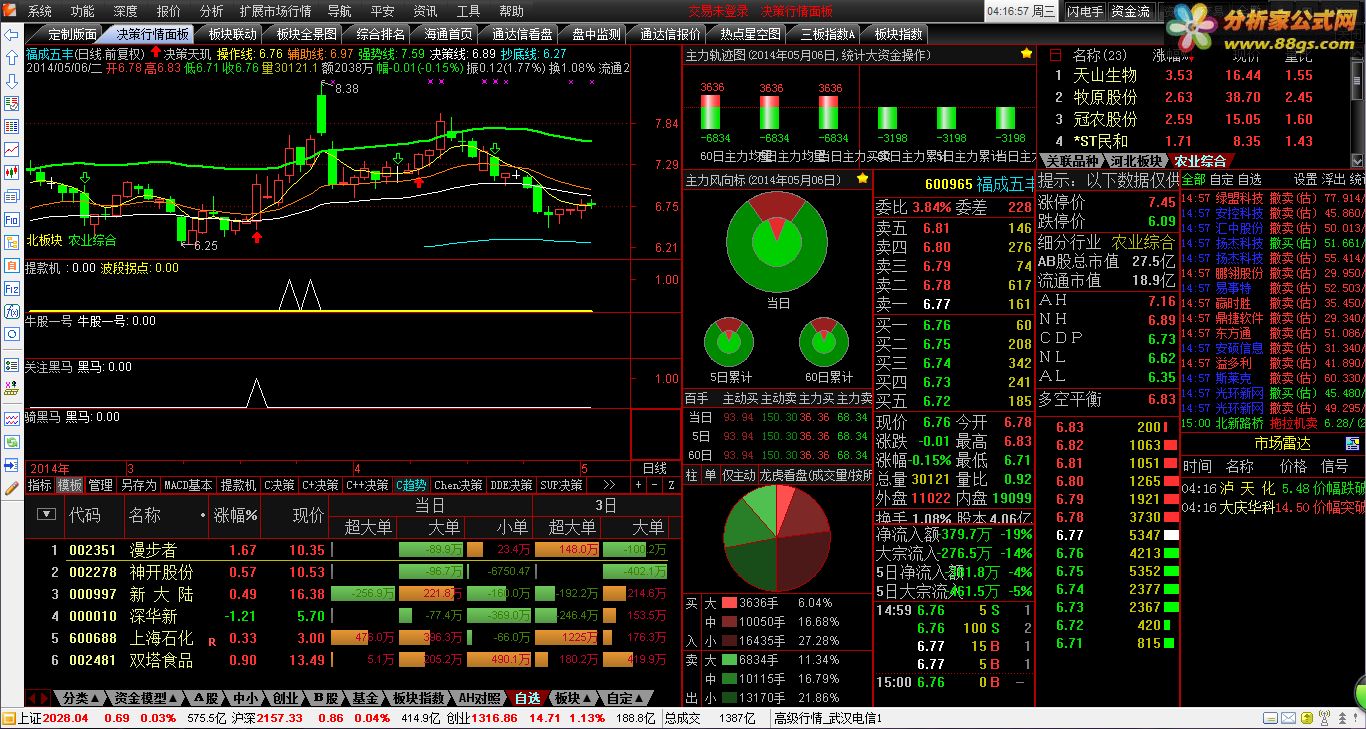Click the up arrow icon in left sidebar

coord(11,58)
